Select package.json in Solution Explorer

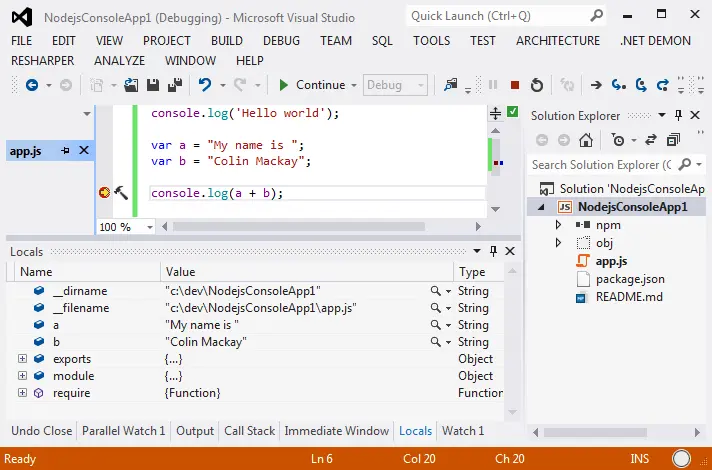click(630, 279)
